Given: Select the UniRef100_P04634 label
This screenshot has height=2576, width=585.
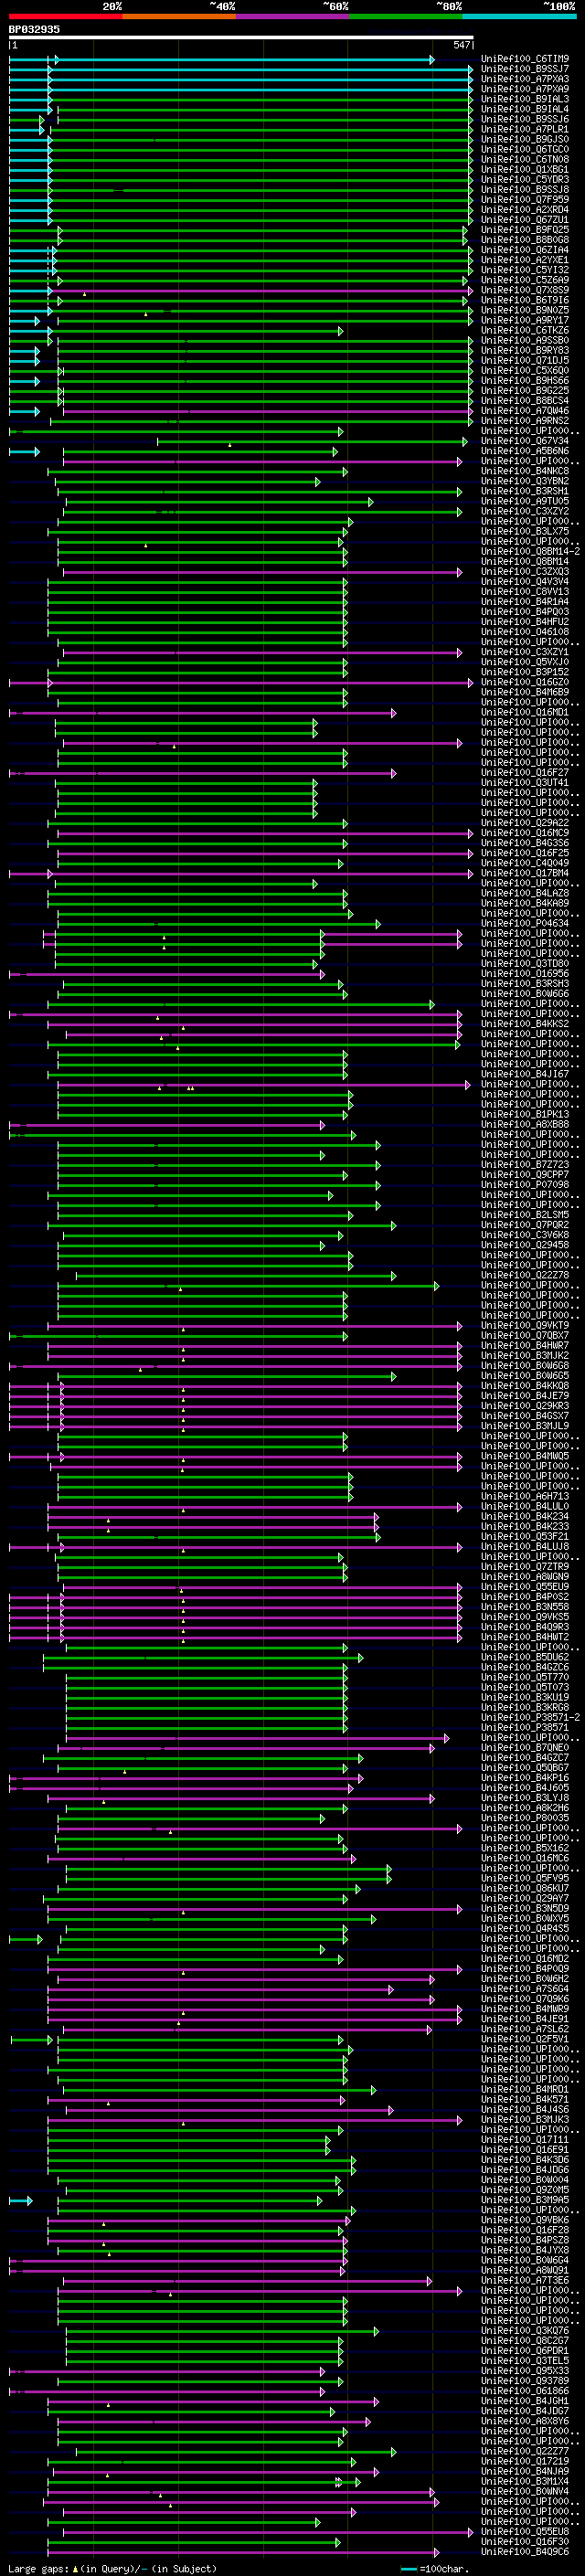Looking at the screenshot, I should 525,924.
